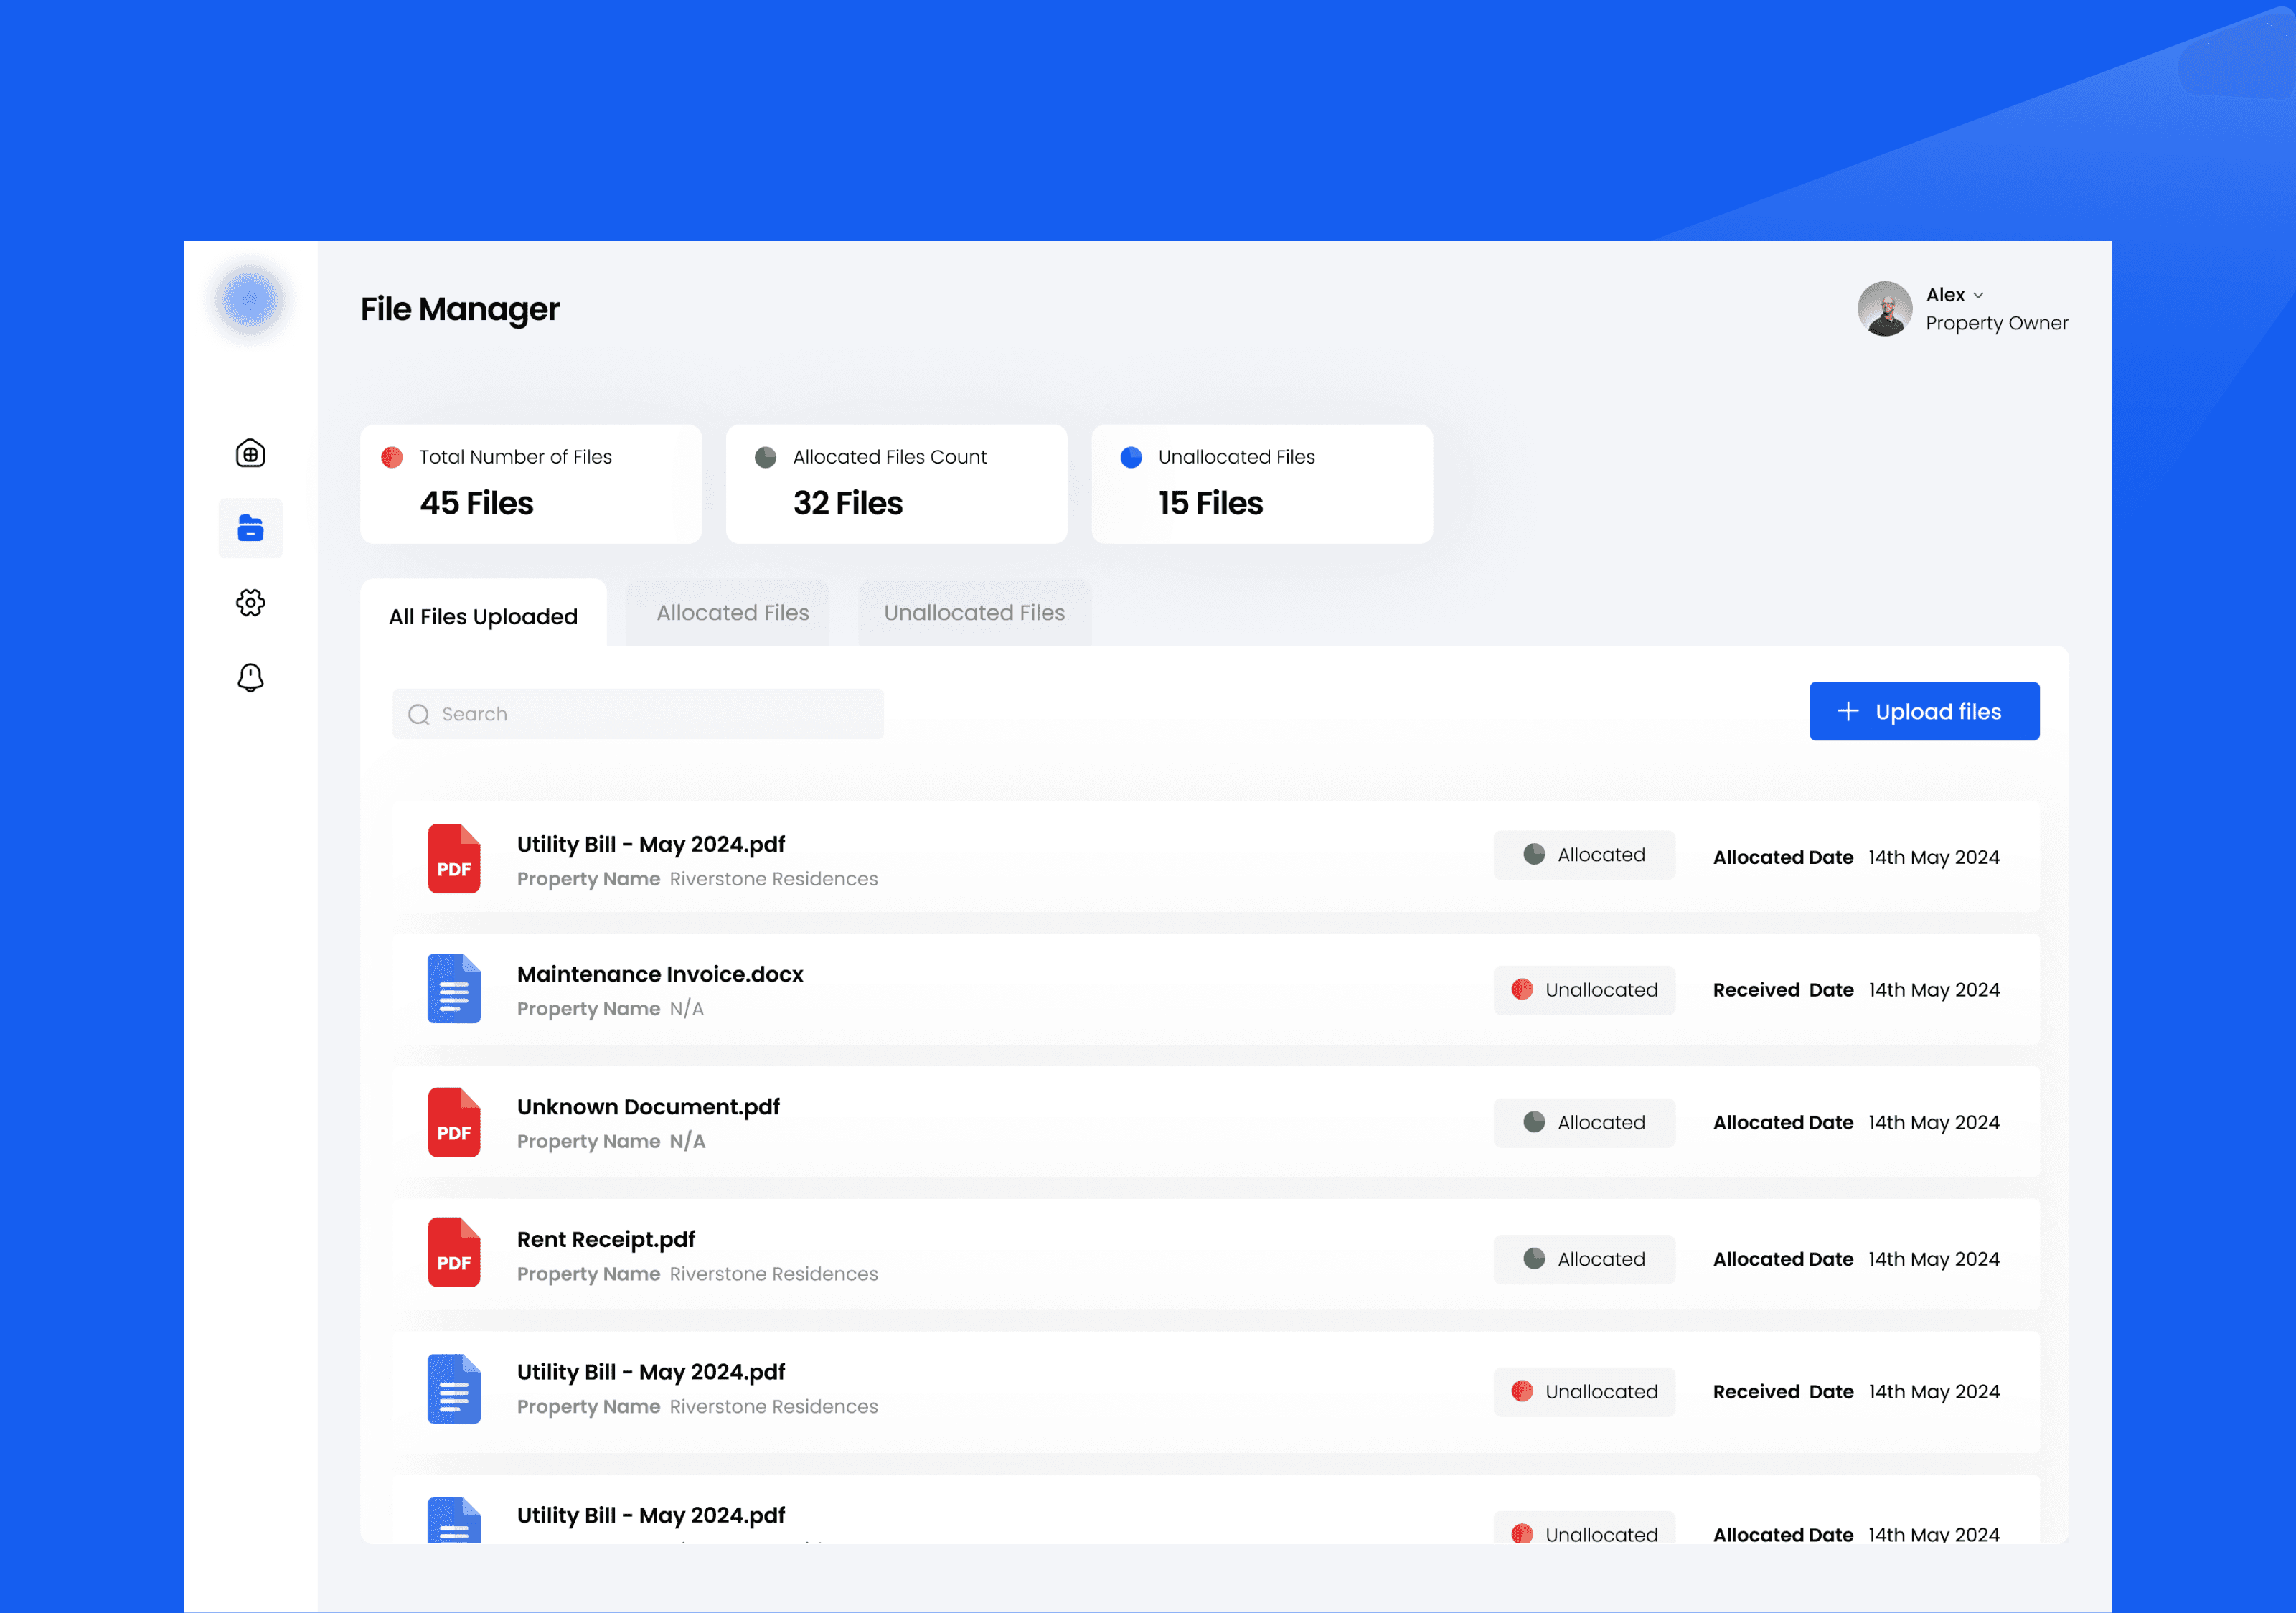Image resolution: width=2296 pixels, height=1613 pixels.
Task: Open the settings gear in sidebar
Action: [250, 602]
